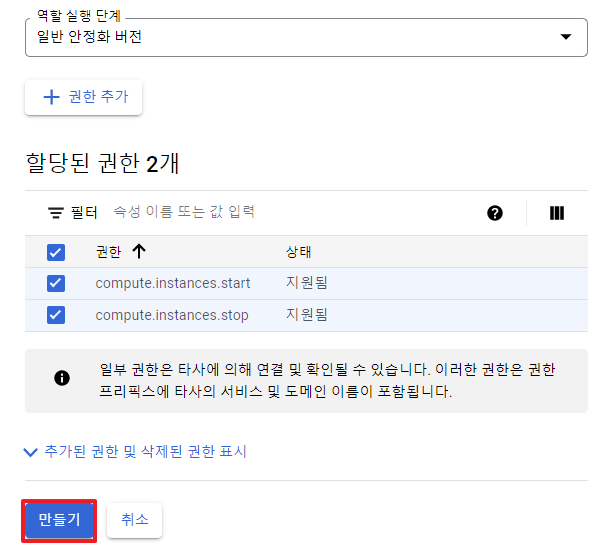Uncheck the compute.instances.start checkbox
The image size is (606, 555).
coord(56,283)
